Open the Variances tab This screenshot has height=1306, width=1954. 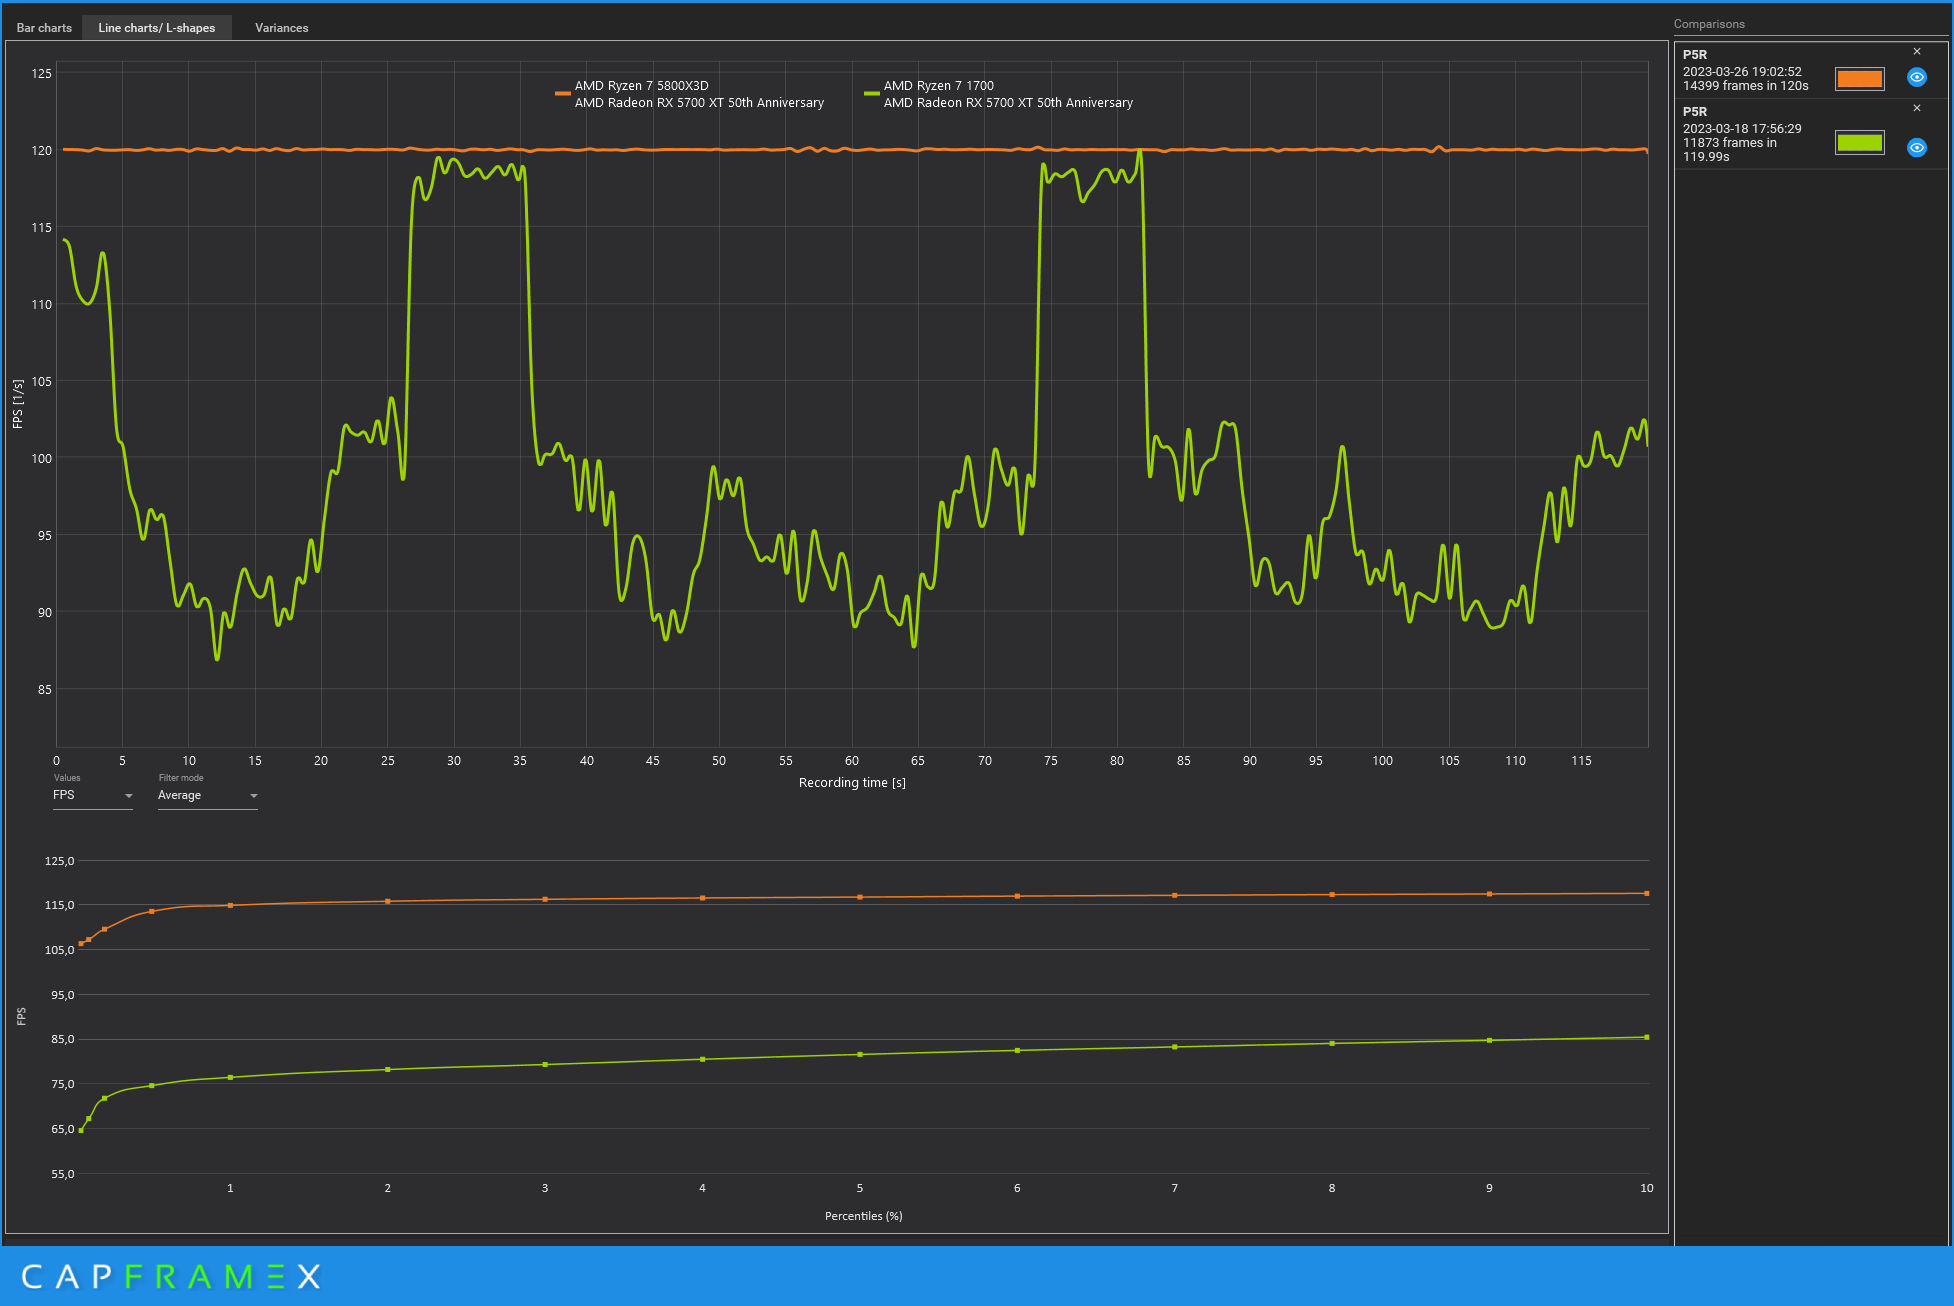(281, 28)
